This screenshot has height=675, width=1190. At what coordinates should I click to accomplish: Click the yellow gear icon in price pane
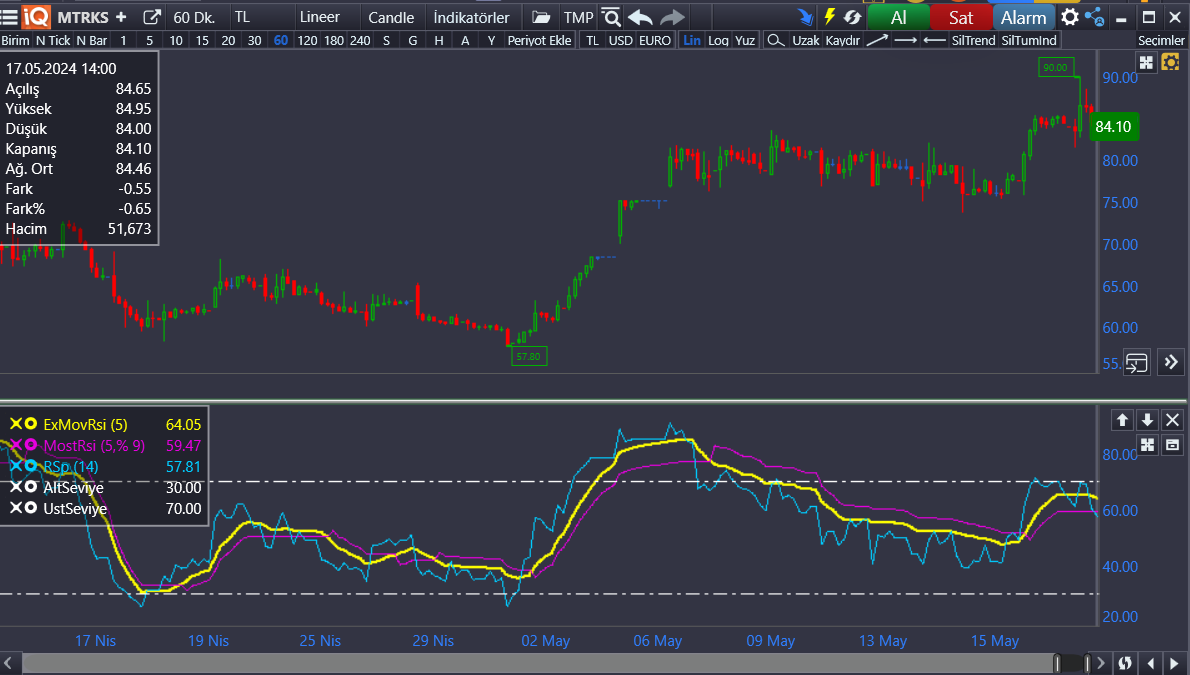point(1170,63)
